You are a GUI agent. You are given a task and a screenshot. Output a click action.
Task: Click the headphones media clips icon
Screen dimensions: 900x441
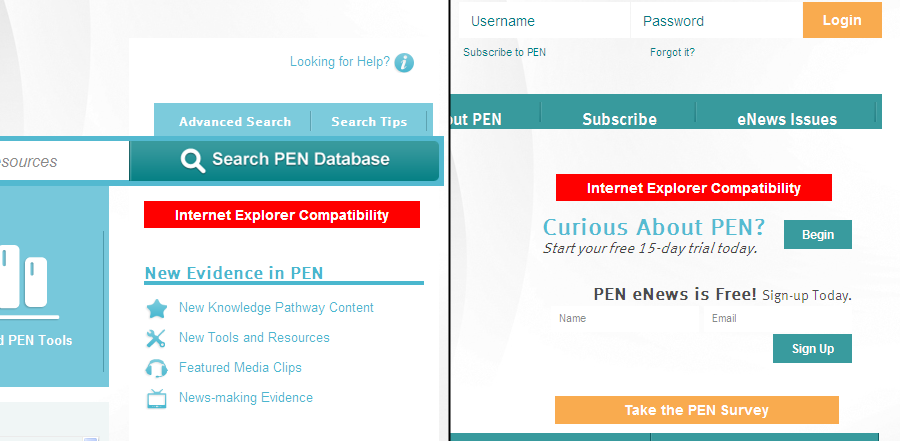(156, 368)
